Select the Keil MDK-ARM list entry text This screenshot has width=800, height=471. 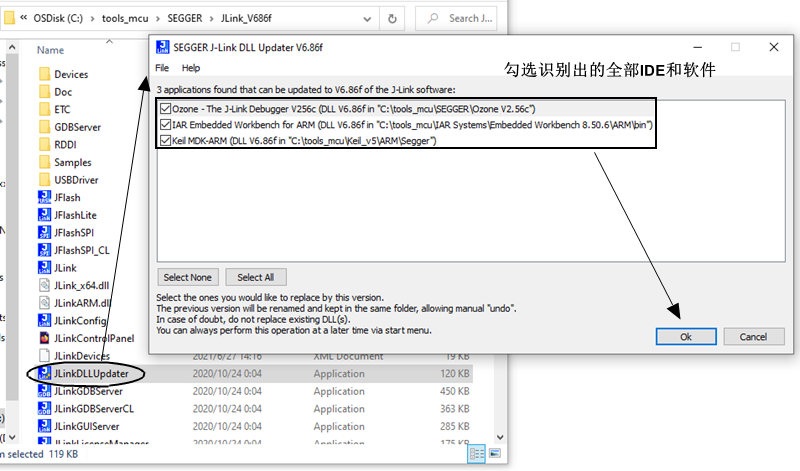[304, 140]
